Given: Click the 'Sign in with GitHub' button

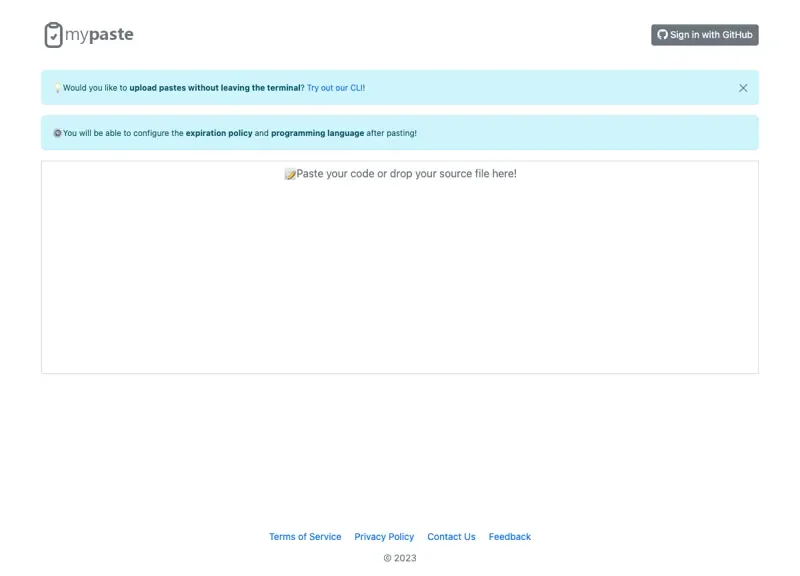Looking at the screenshot, I should (x=704, y=34).
